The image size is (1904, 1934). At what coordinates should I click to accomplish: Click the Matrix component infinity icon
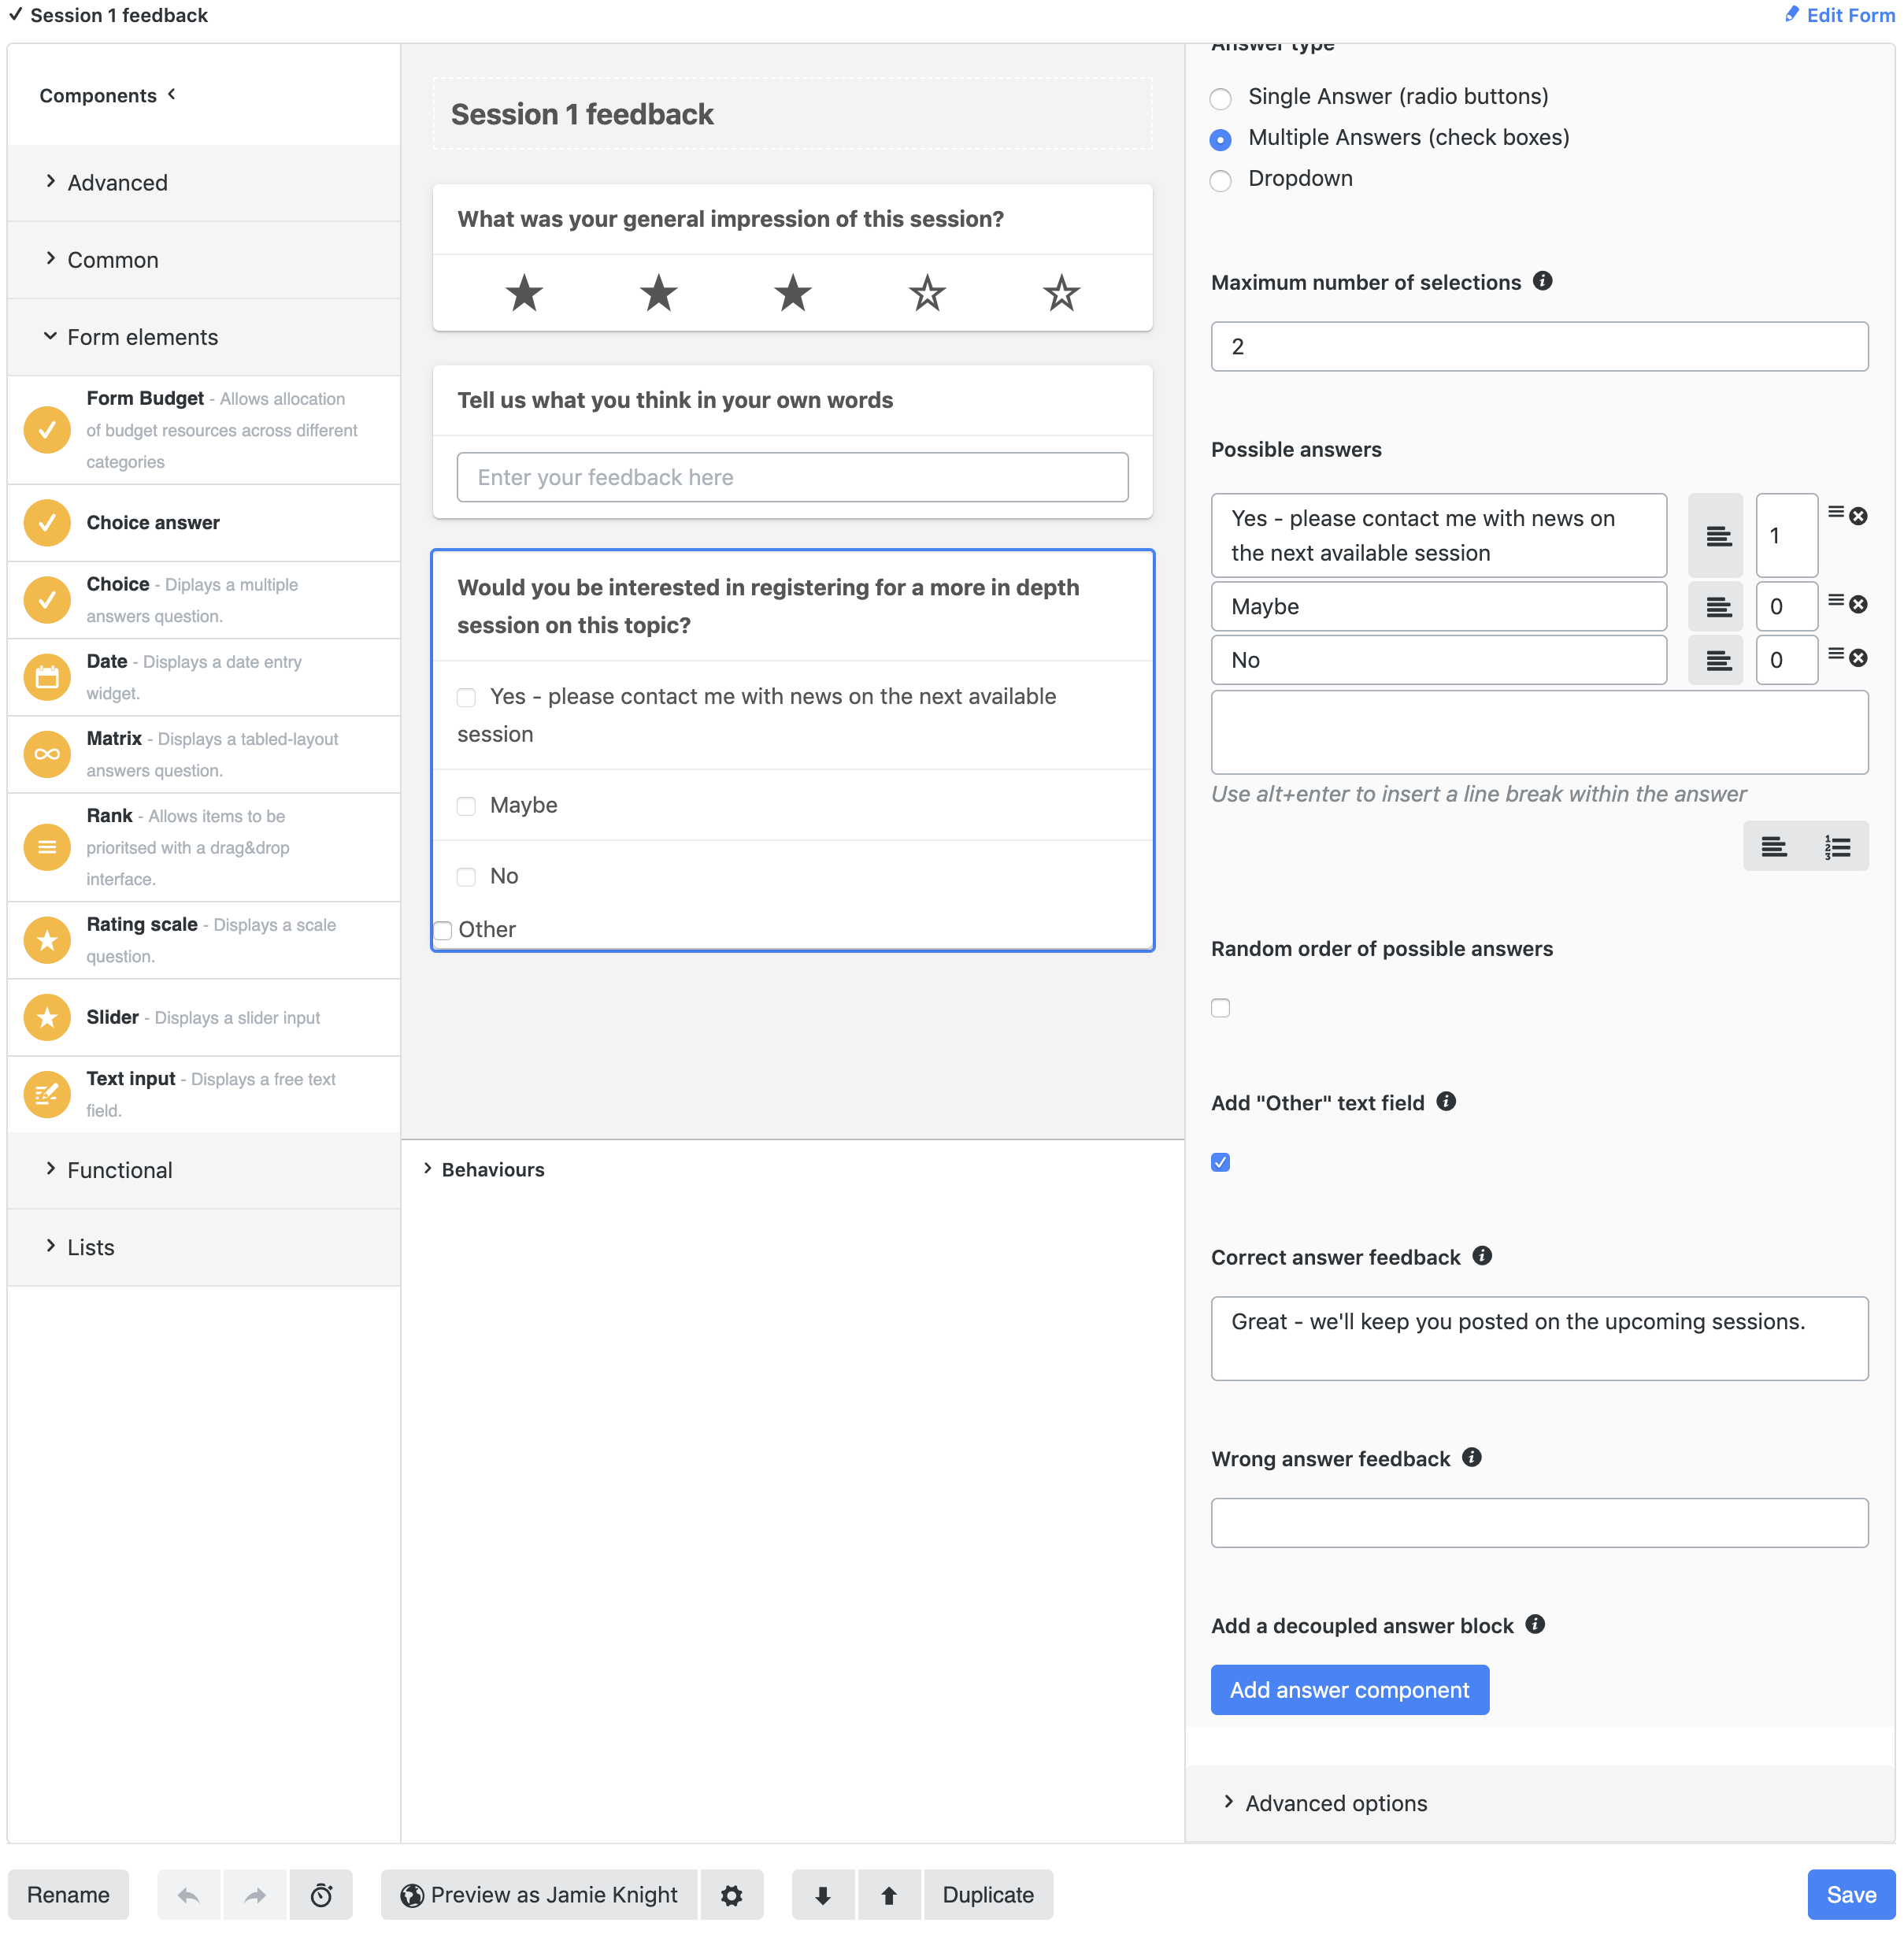pos(47,754)
